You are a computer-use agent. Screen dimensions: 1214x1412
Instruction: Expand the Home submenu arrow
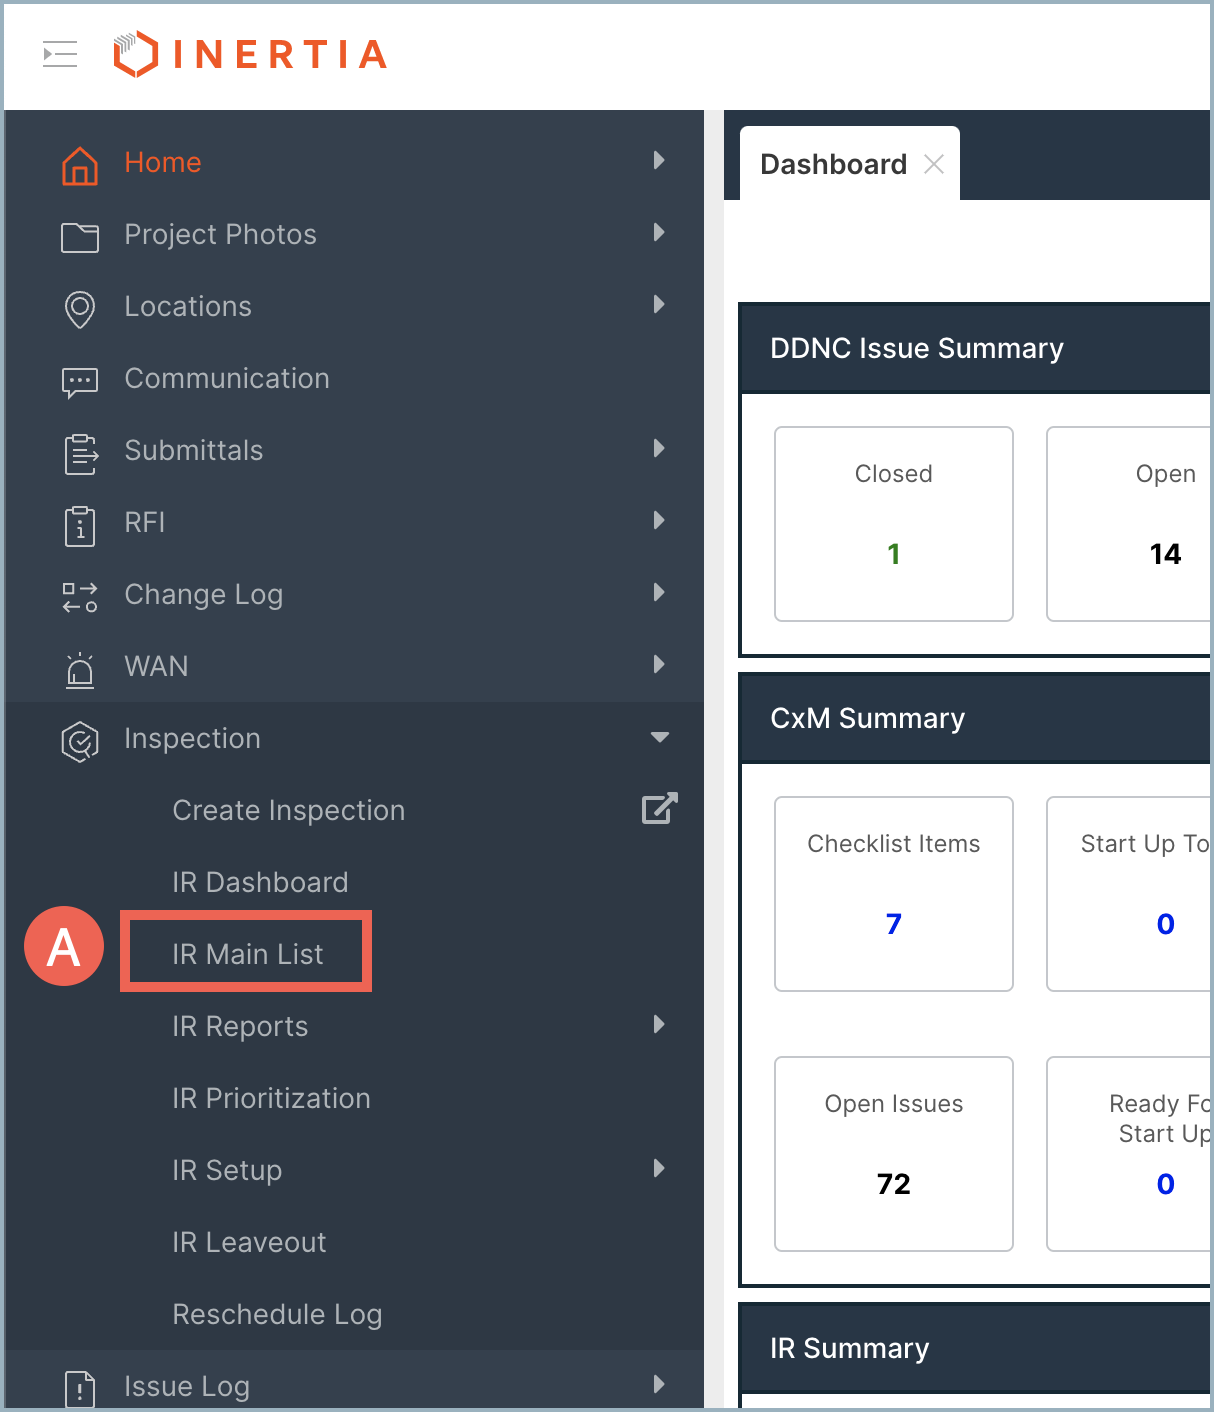coord(659,160)
